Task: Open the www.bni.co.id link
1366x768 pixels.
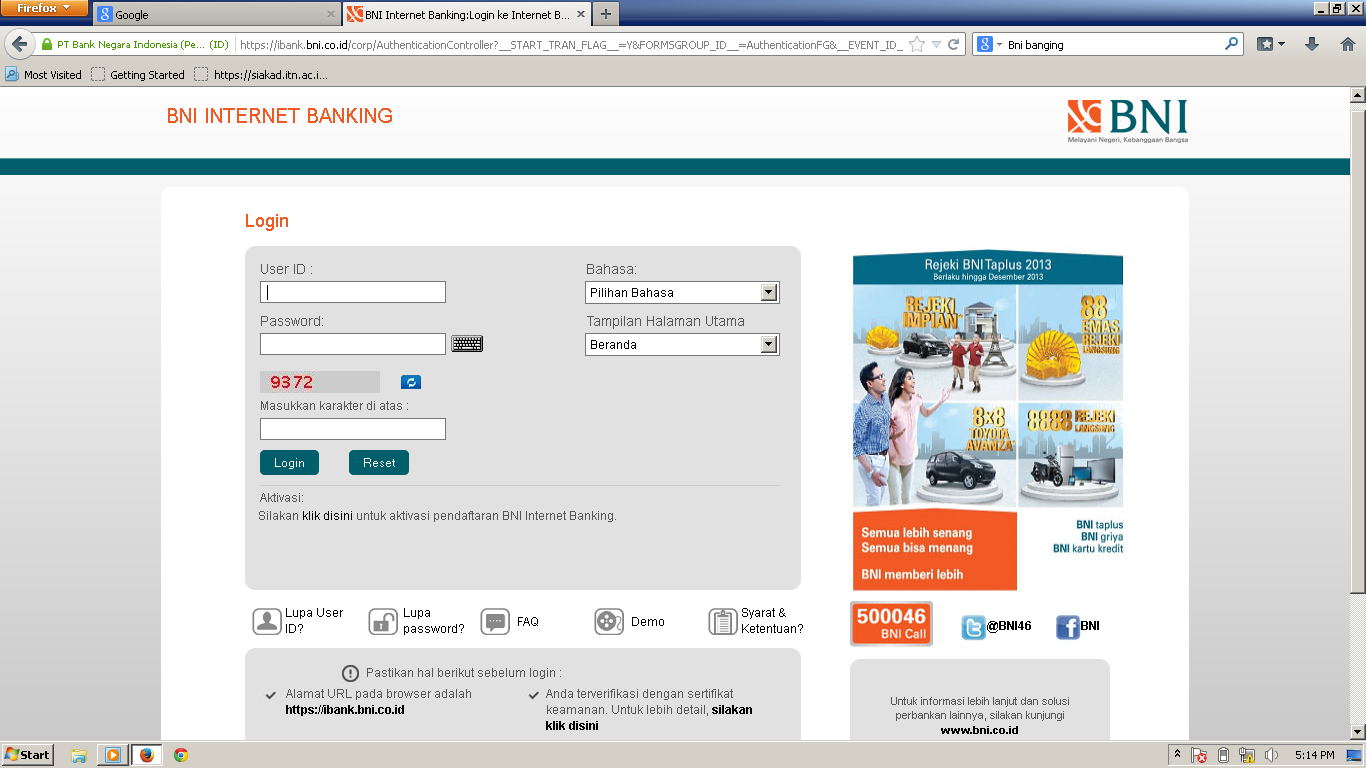Action: pyautogui.click(x=979, y=730)
